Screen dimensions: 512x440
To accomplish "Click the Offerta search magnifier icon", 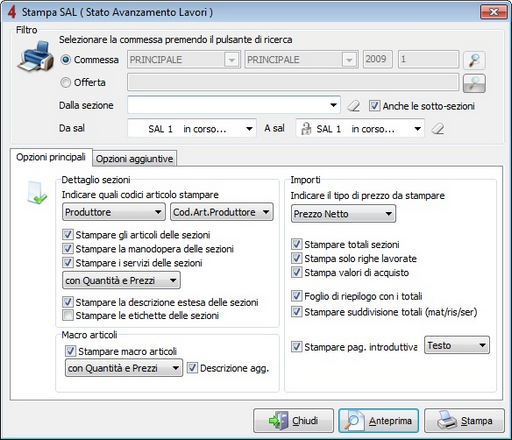I will coord(474,83).
